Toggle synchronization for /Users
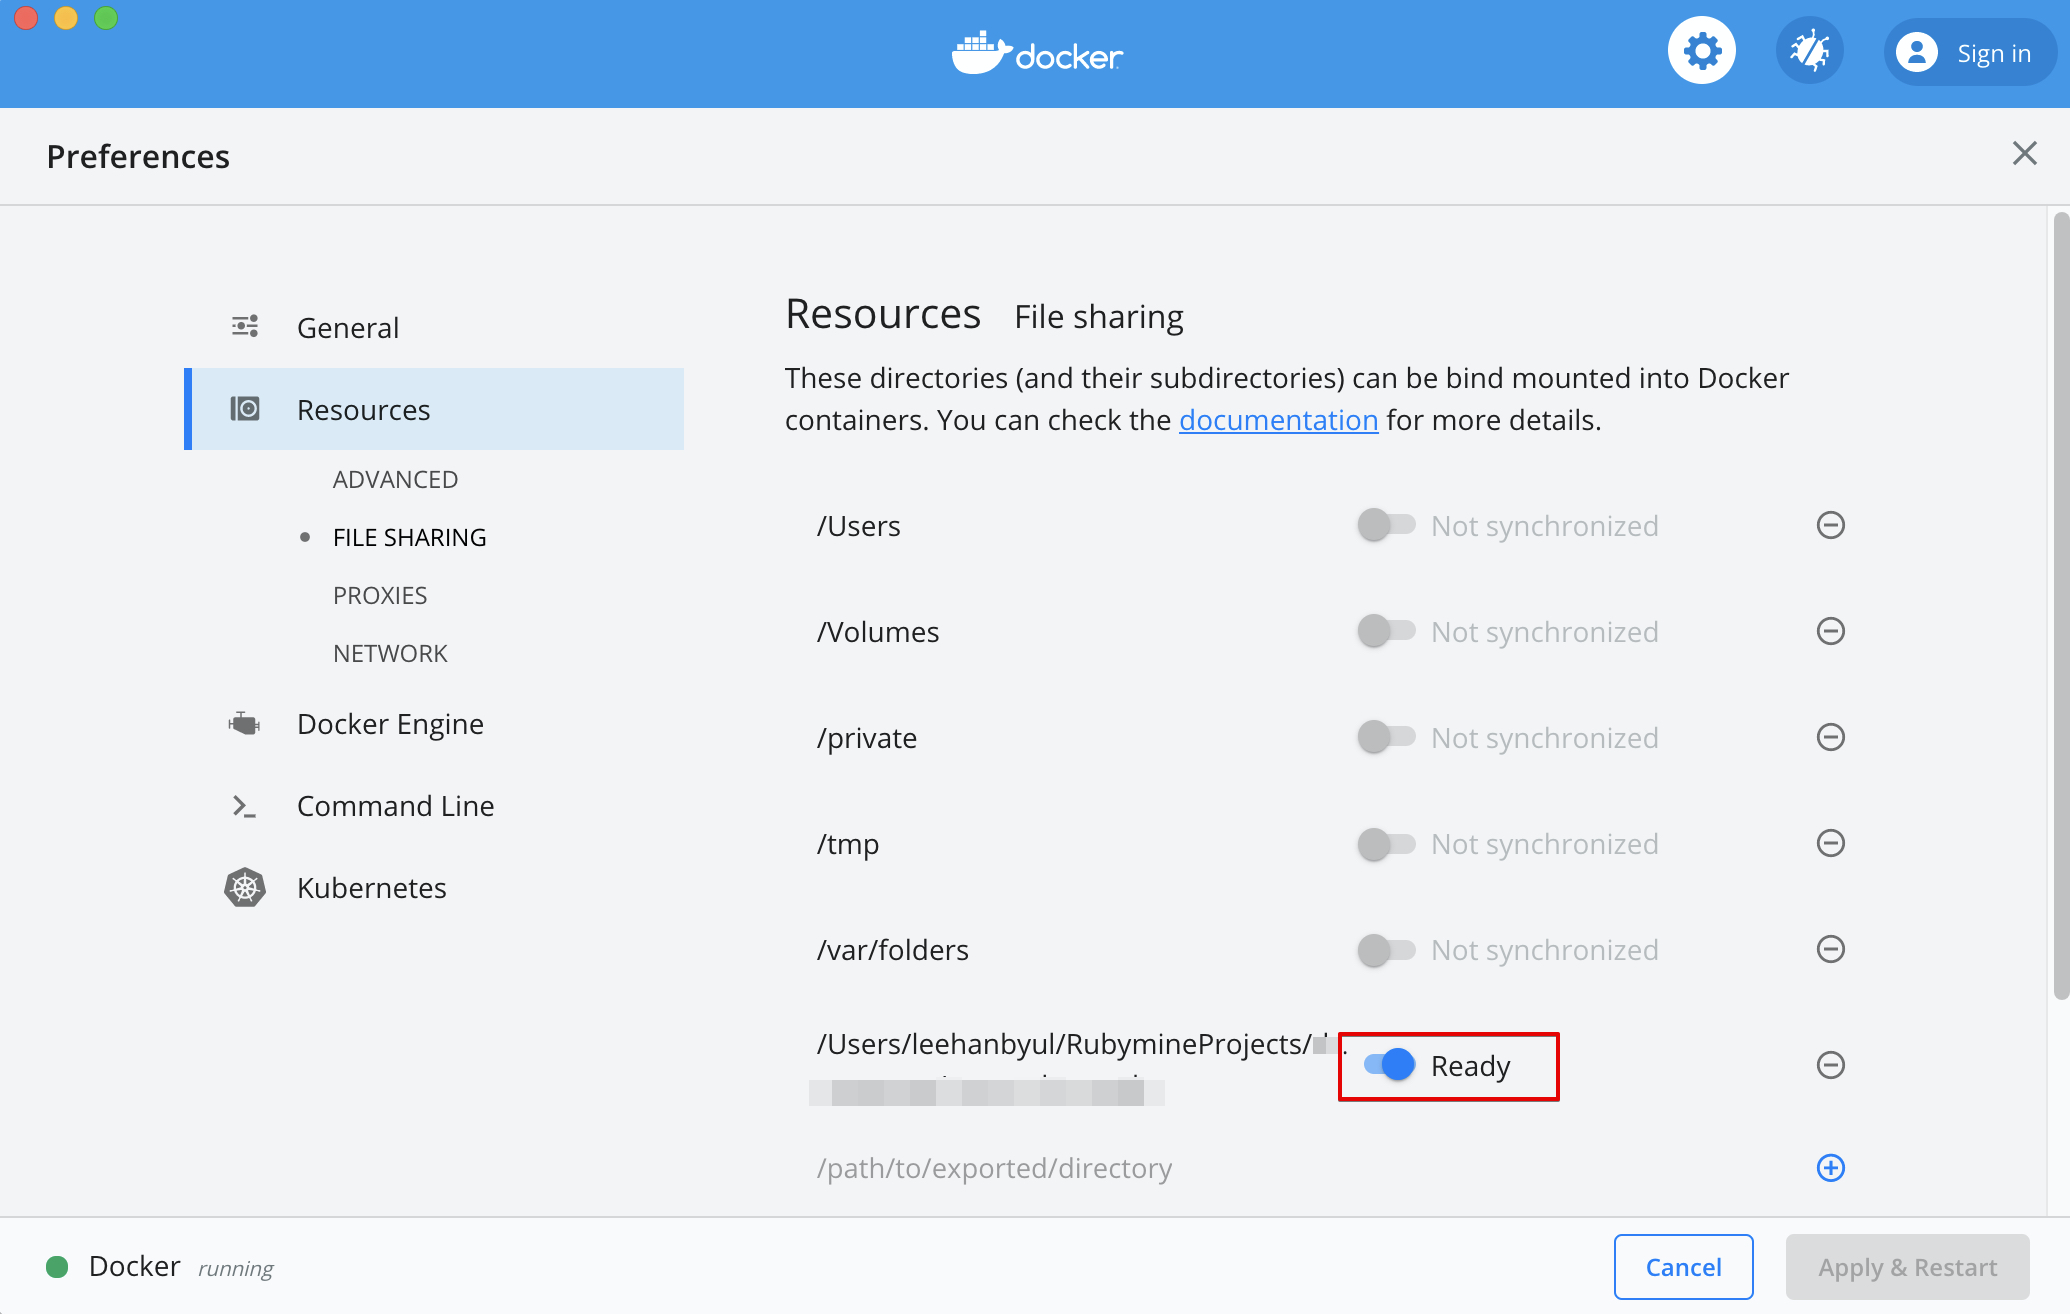This screenshot has width=2070, height=1314. 1386,525
